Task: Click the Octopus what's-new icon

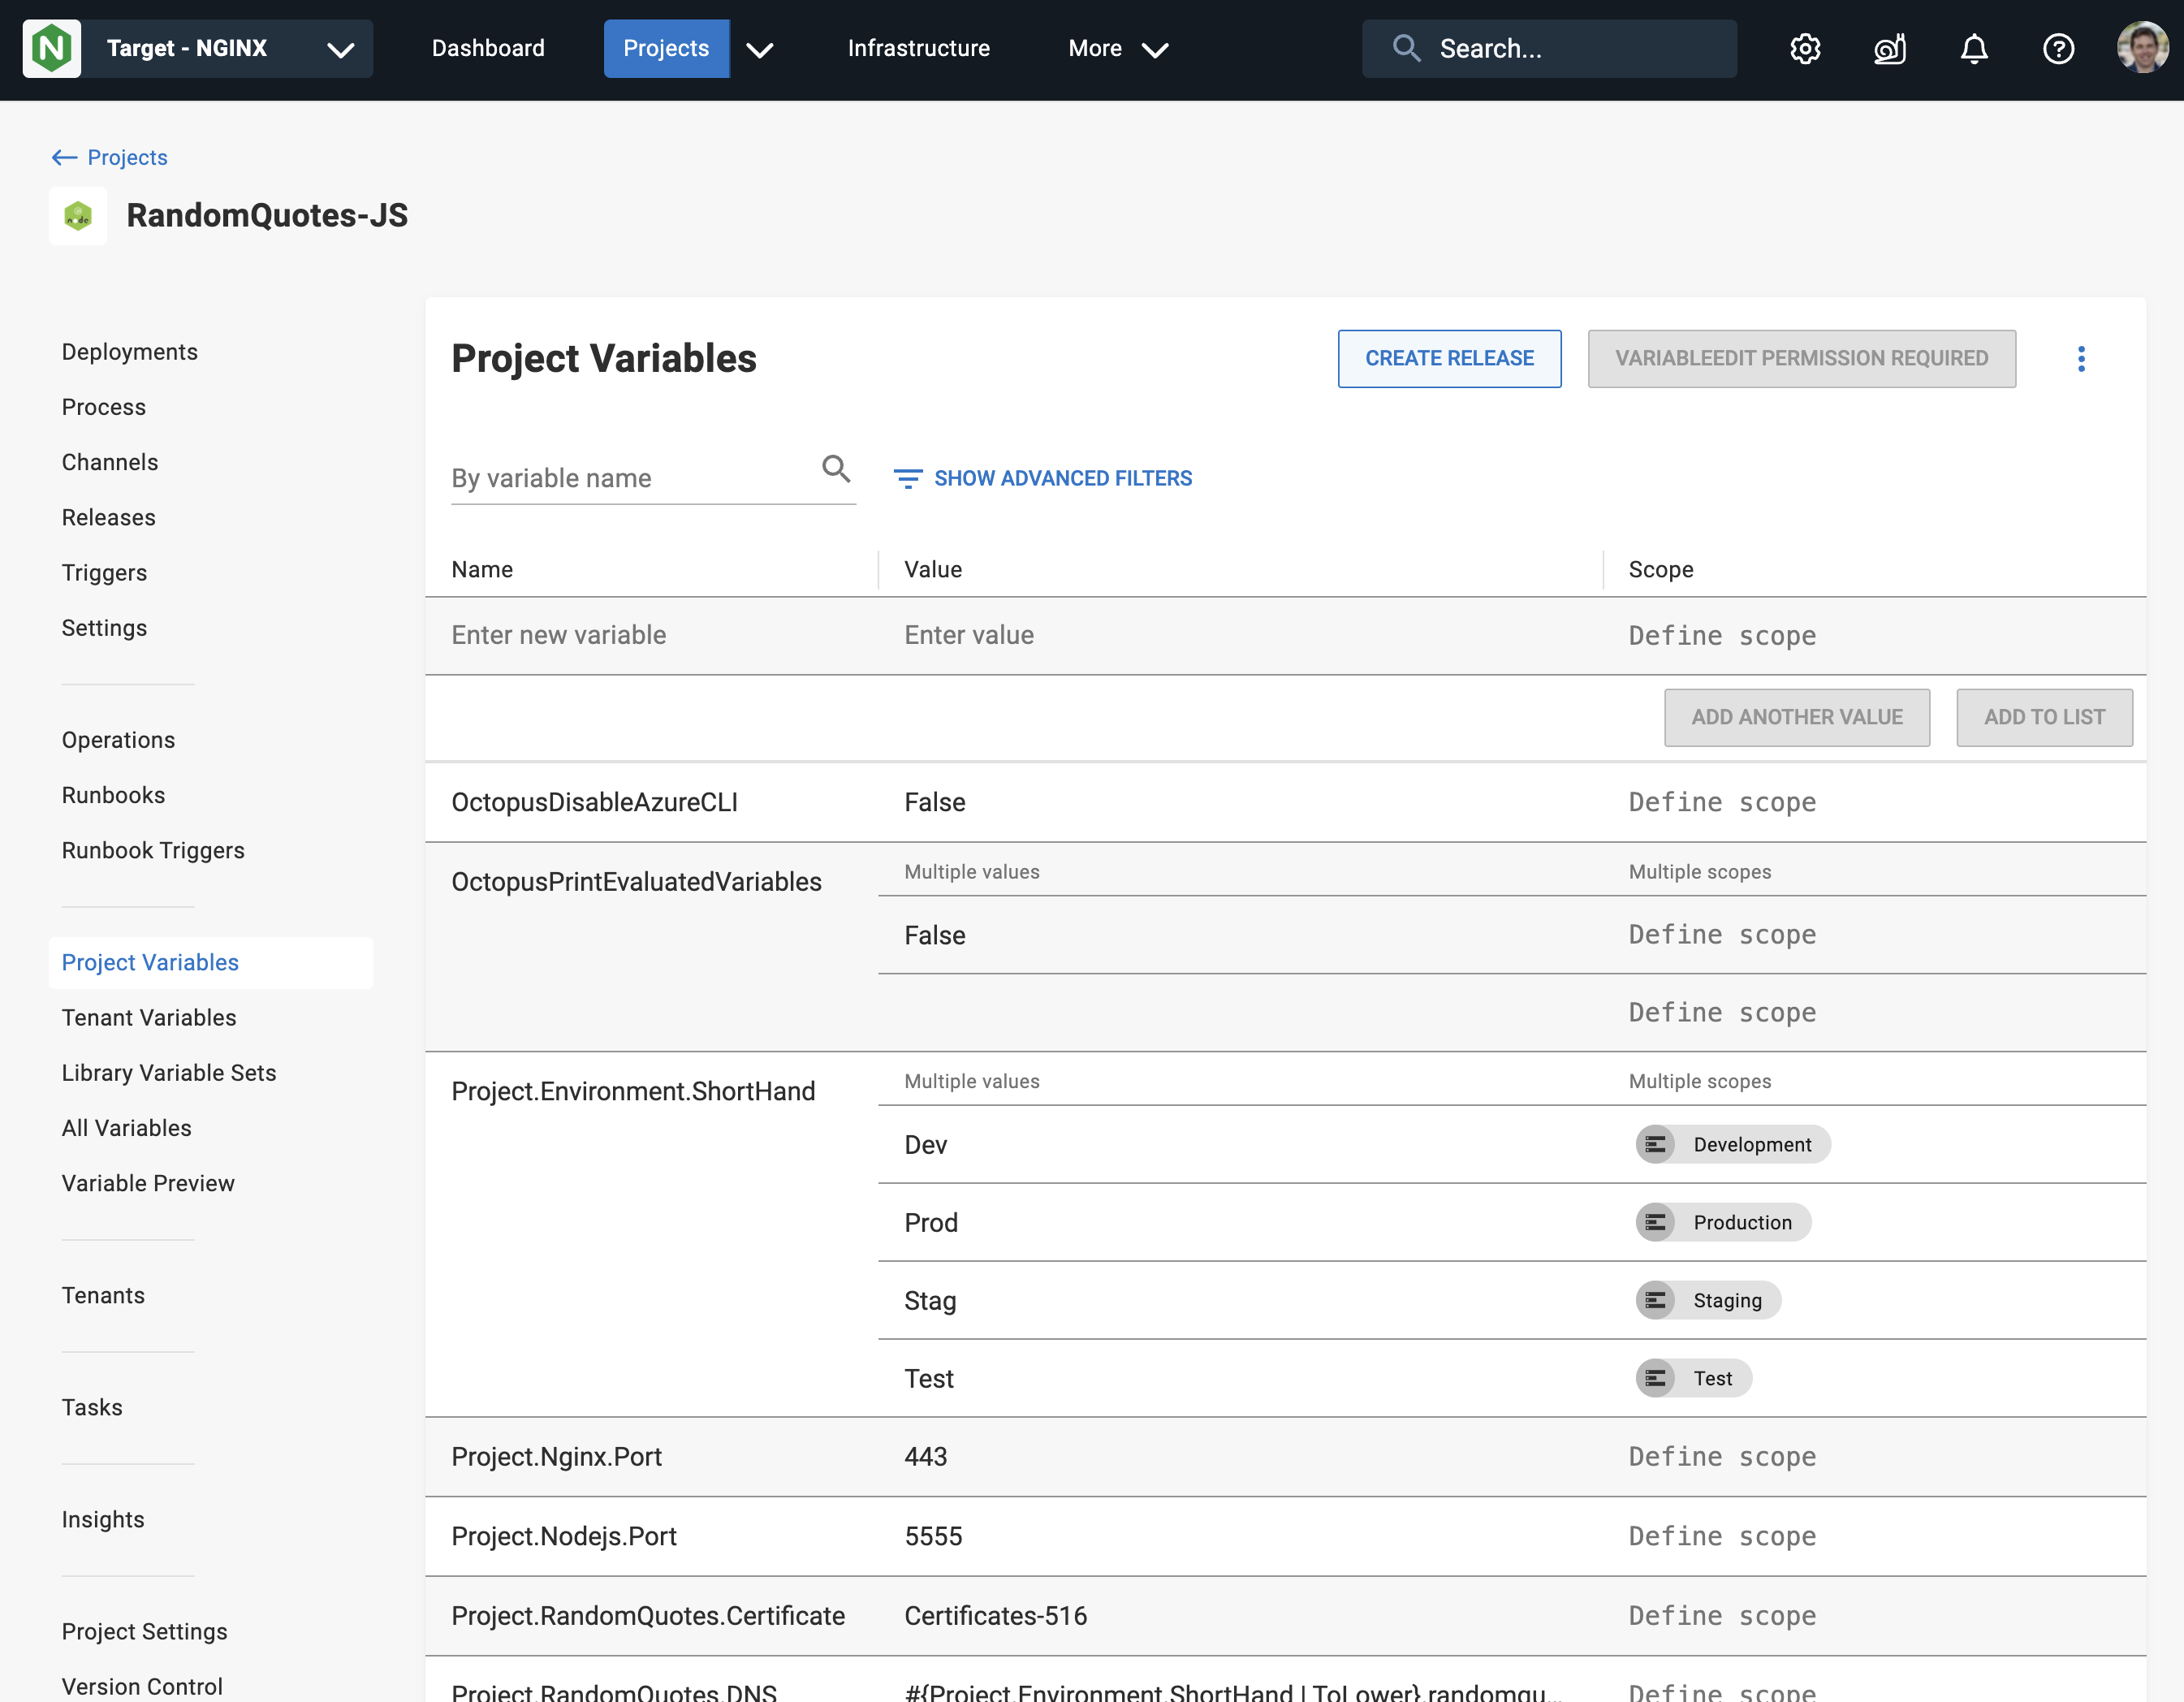Action: pyautogui.click(x=1890, y=48)
